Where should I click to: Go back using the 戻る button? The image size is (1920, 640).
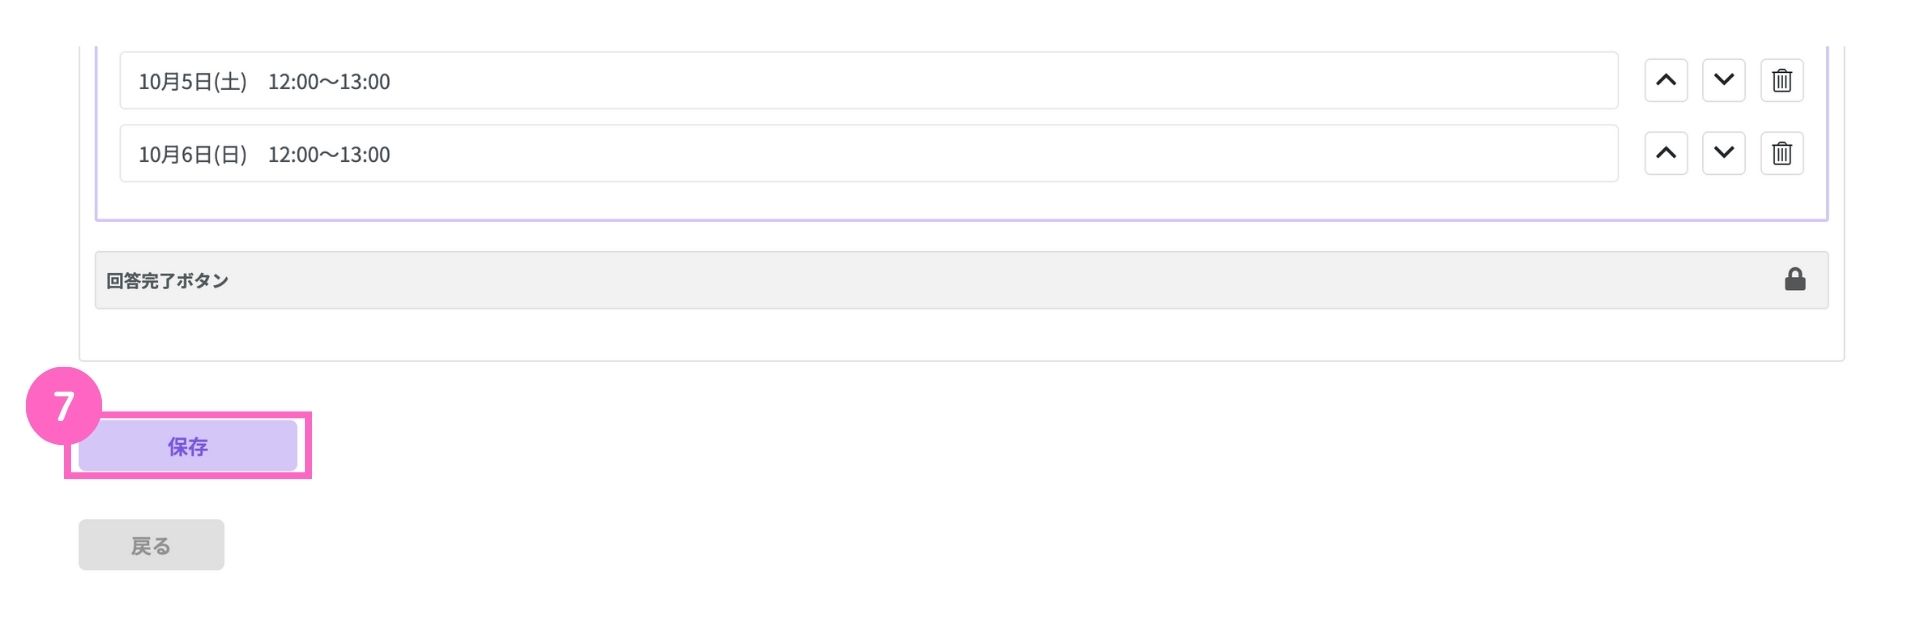click(151, 545)
